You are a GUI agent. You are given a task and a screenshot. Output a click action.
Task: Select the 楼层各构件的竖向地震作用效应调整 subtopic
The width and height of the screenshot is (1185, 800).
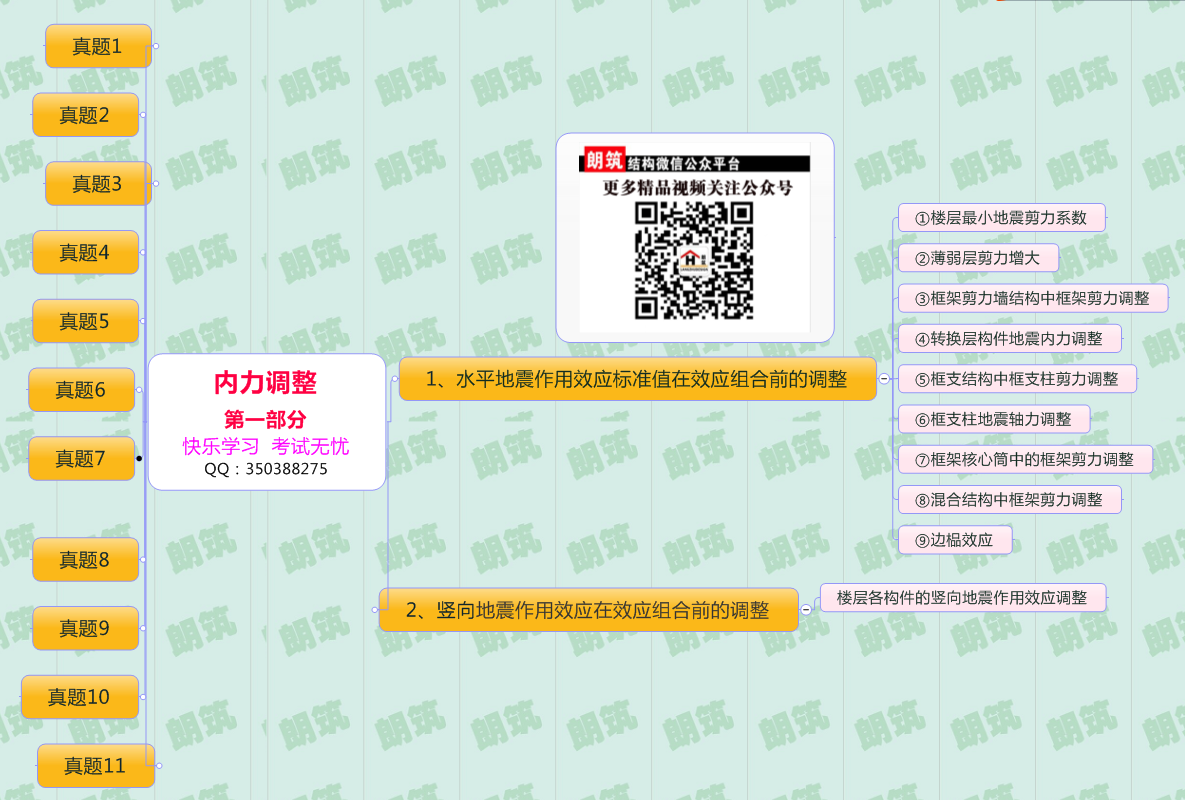963,598
